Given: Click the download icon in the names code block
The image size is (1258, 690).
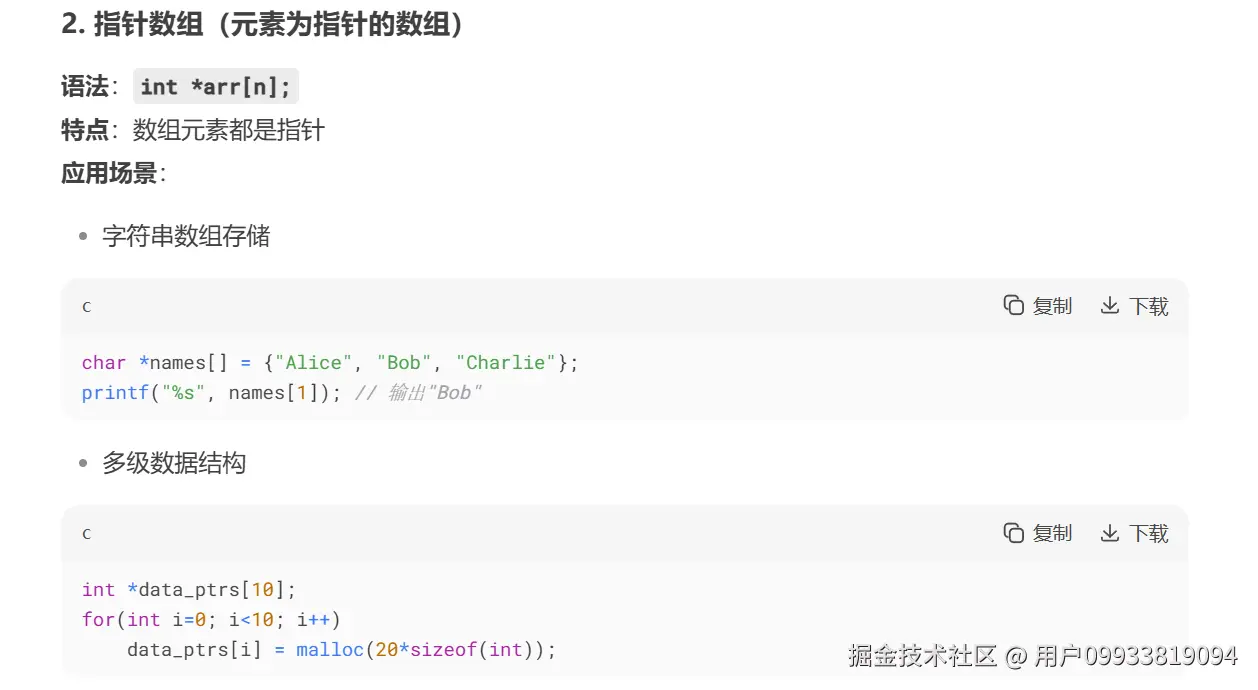Looking at the screenshot, I should tap(1109, 306).
